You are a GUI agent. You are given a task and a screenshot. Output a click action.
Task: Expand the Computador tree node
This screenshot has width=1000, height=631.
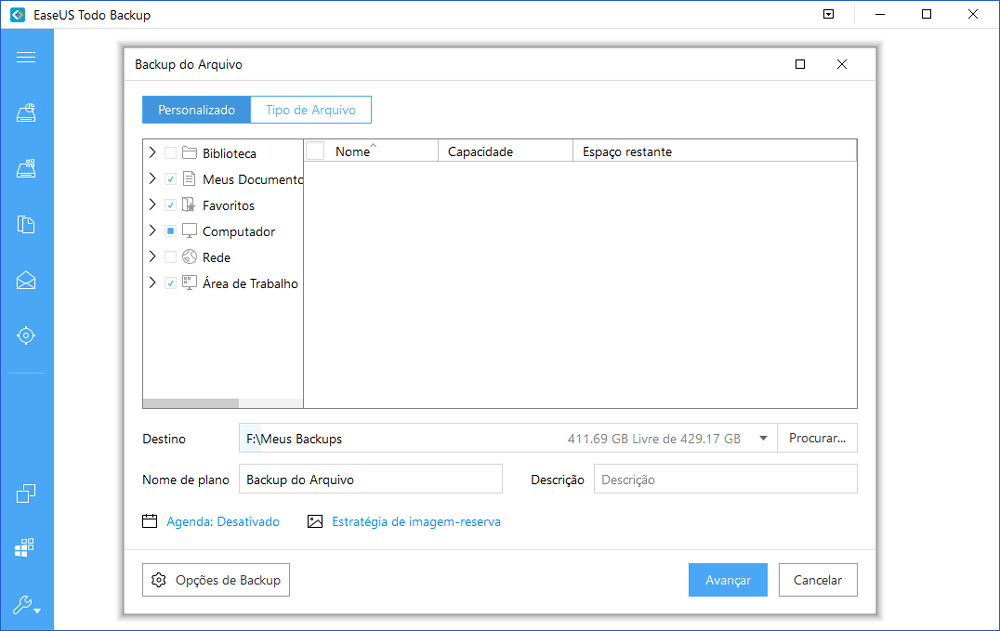(x=152, y=231)
